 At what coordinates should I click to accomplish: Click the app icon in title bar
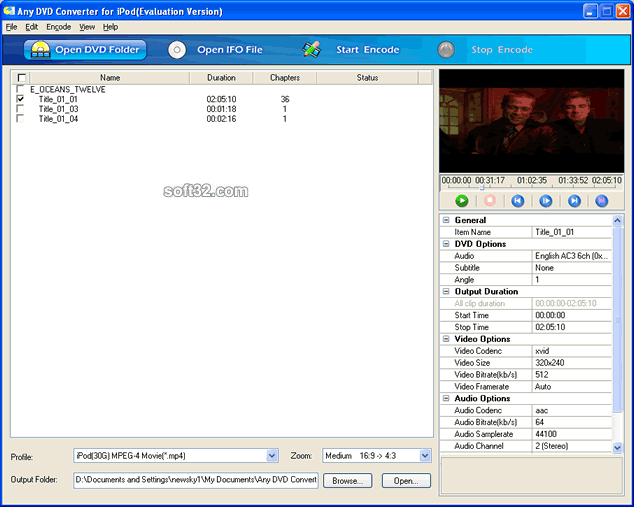point(8,11)
